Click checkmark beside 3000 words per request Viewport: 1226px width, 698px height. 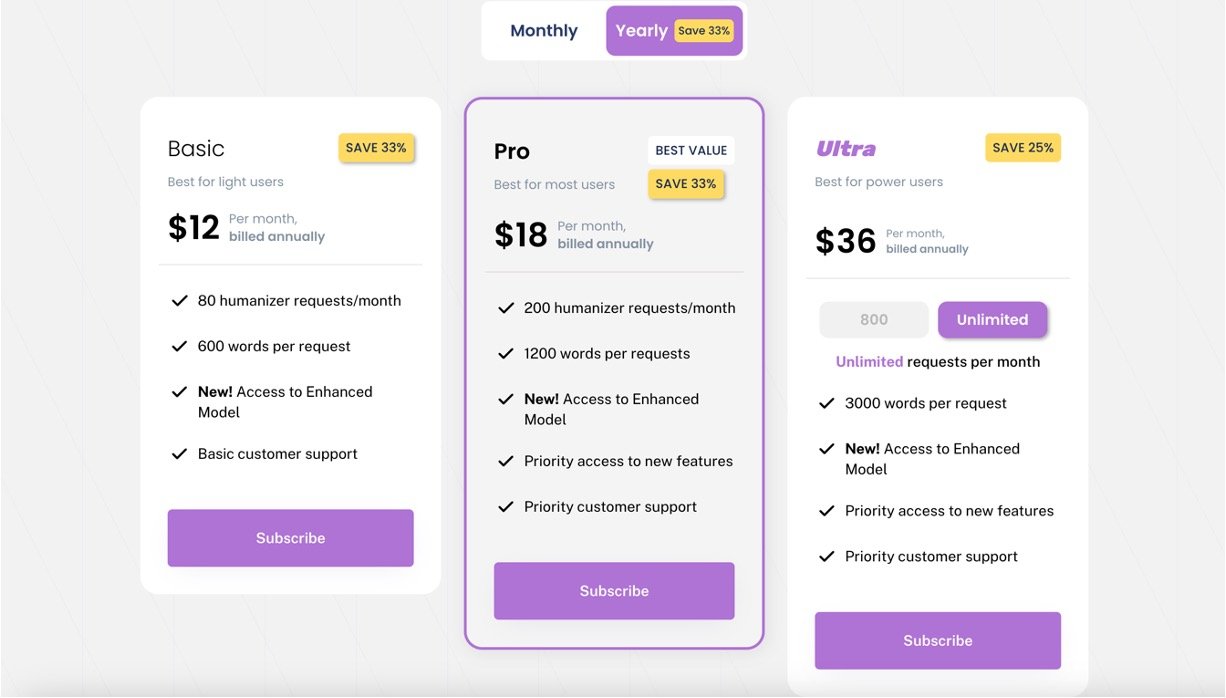point(827,404)
